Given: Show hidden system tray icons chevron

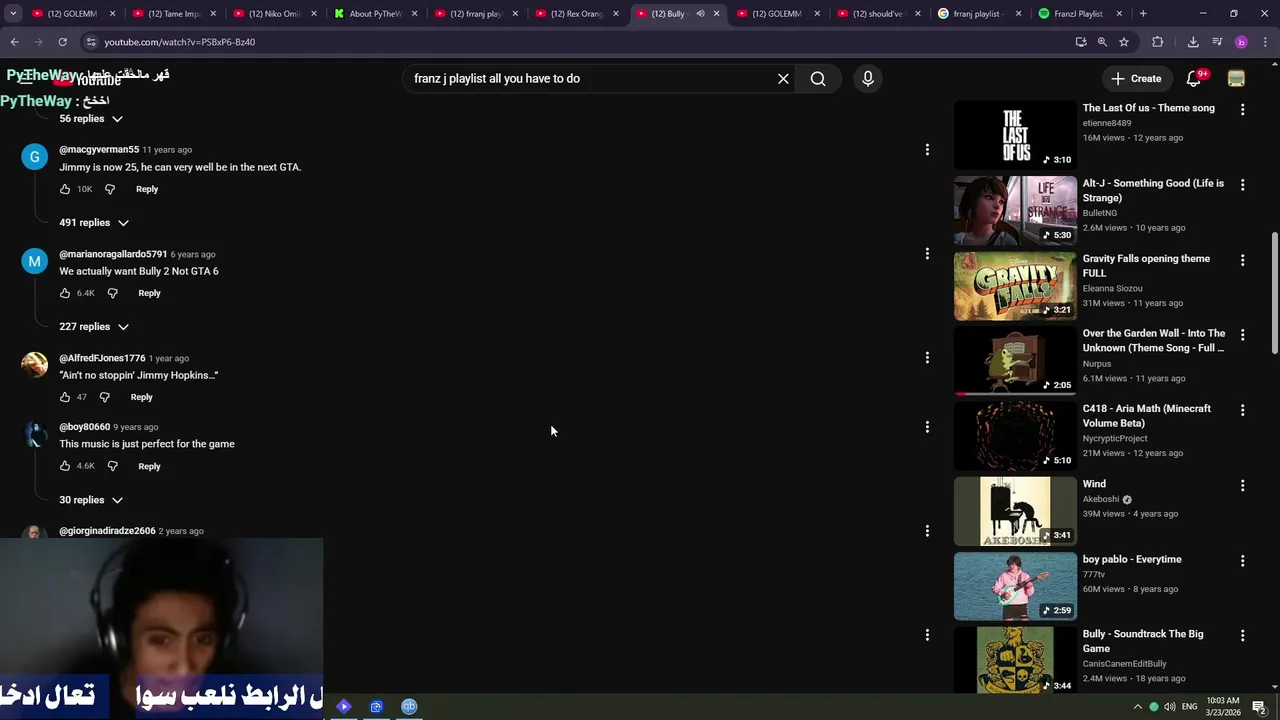Looking at the screenshot, I should [1137, 707].
